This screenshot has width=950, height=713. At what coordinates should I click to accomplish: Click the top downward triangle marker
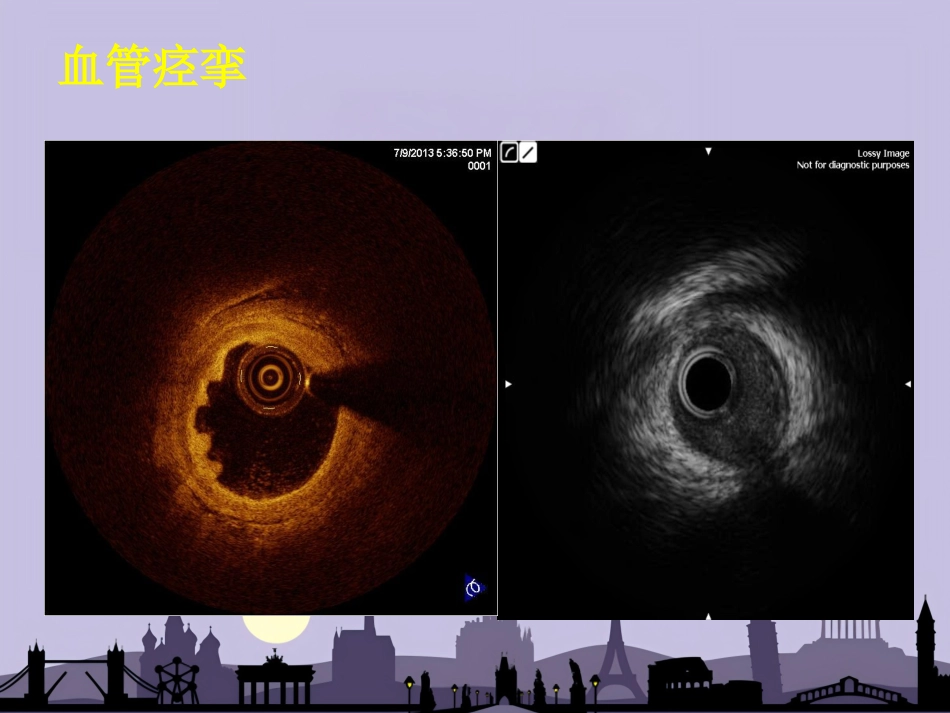708,151
